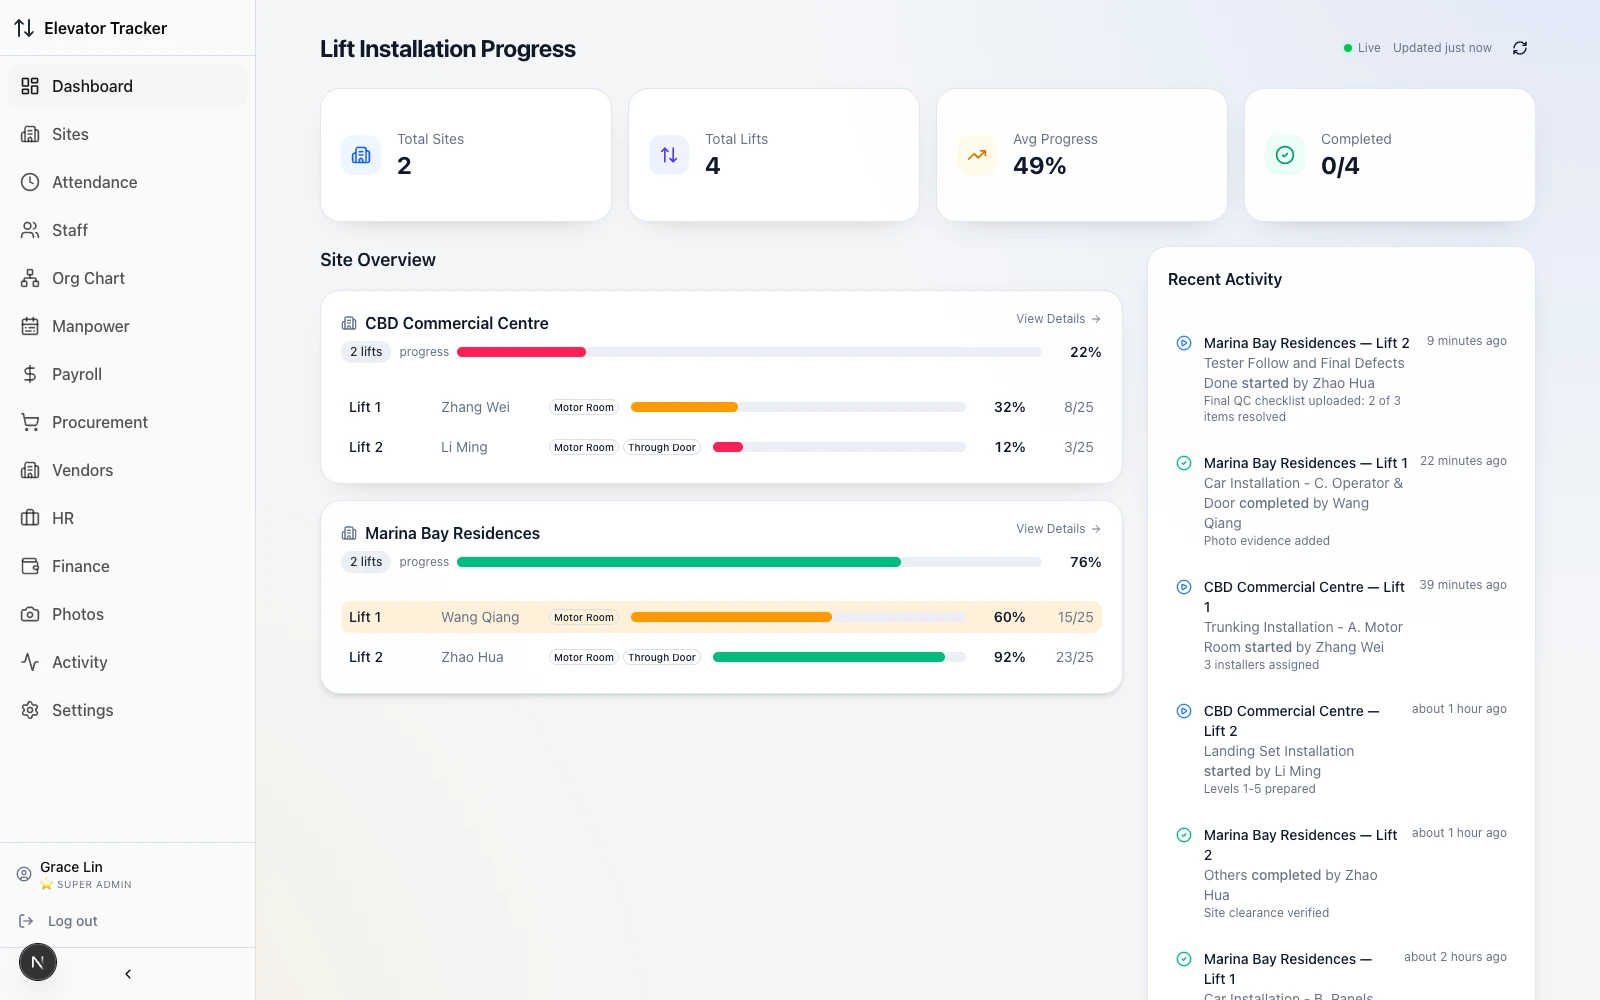Select the highlighted Wang Qiang Lift 1 row
This screenshot has height=1000, width=1600.
[721, 617]
